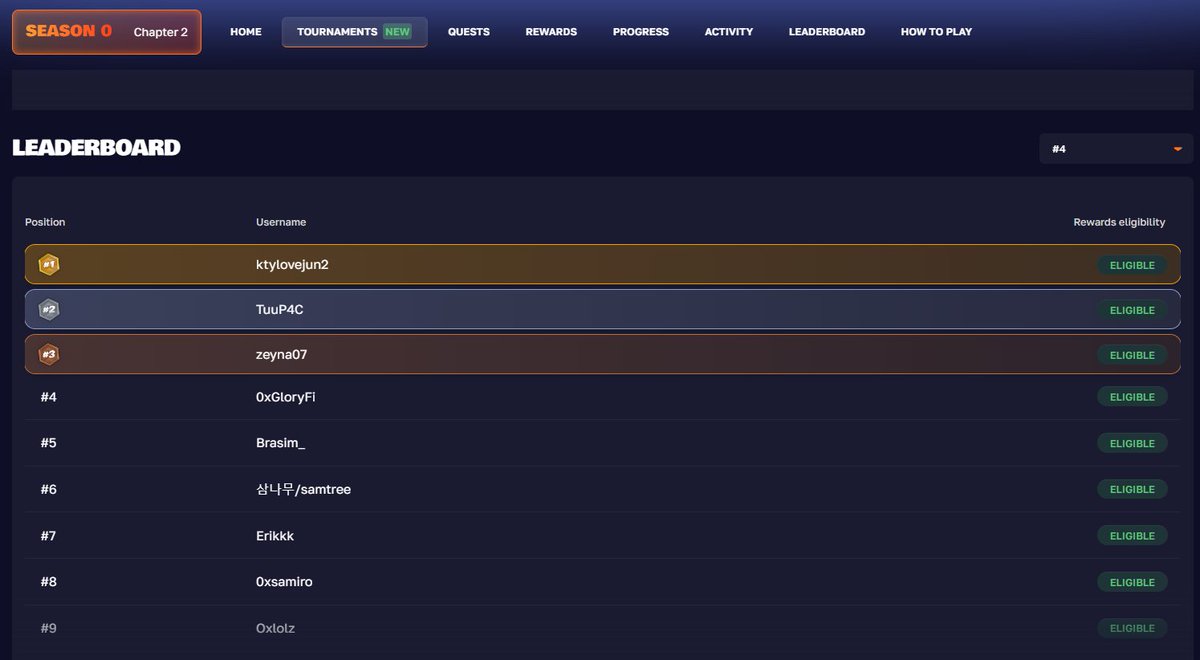Click the #3 bronze rank badge icon
This screenshot has width=1200, height=660.
pyautogui.click(x=49, y=355)
